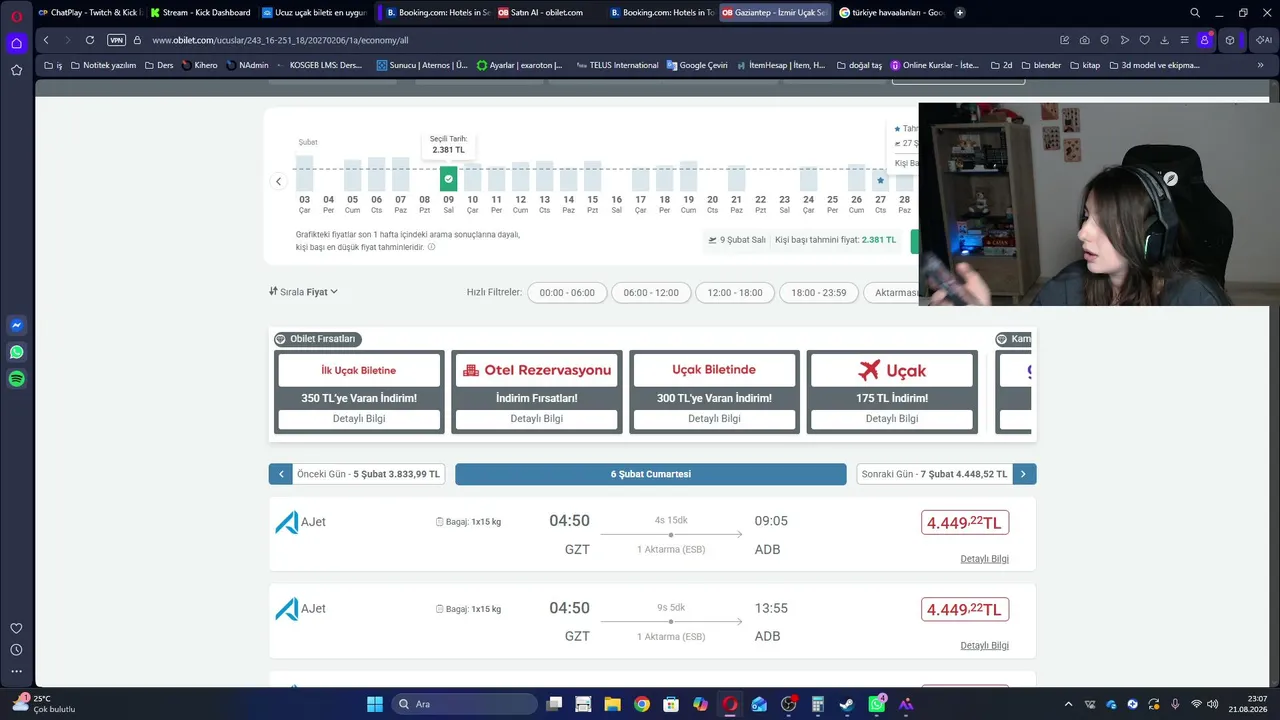Open WhatsApp from the taskbar
Screen dimensions: 1280x720
(877, 704)
